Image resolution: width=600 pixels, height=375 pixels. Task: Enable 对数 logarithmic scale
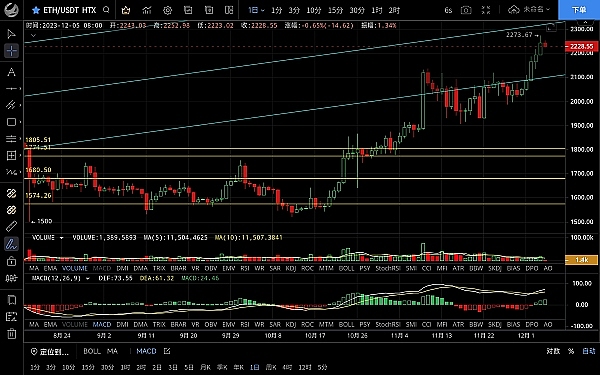[553, 351]
